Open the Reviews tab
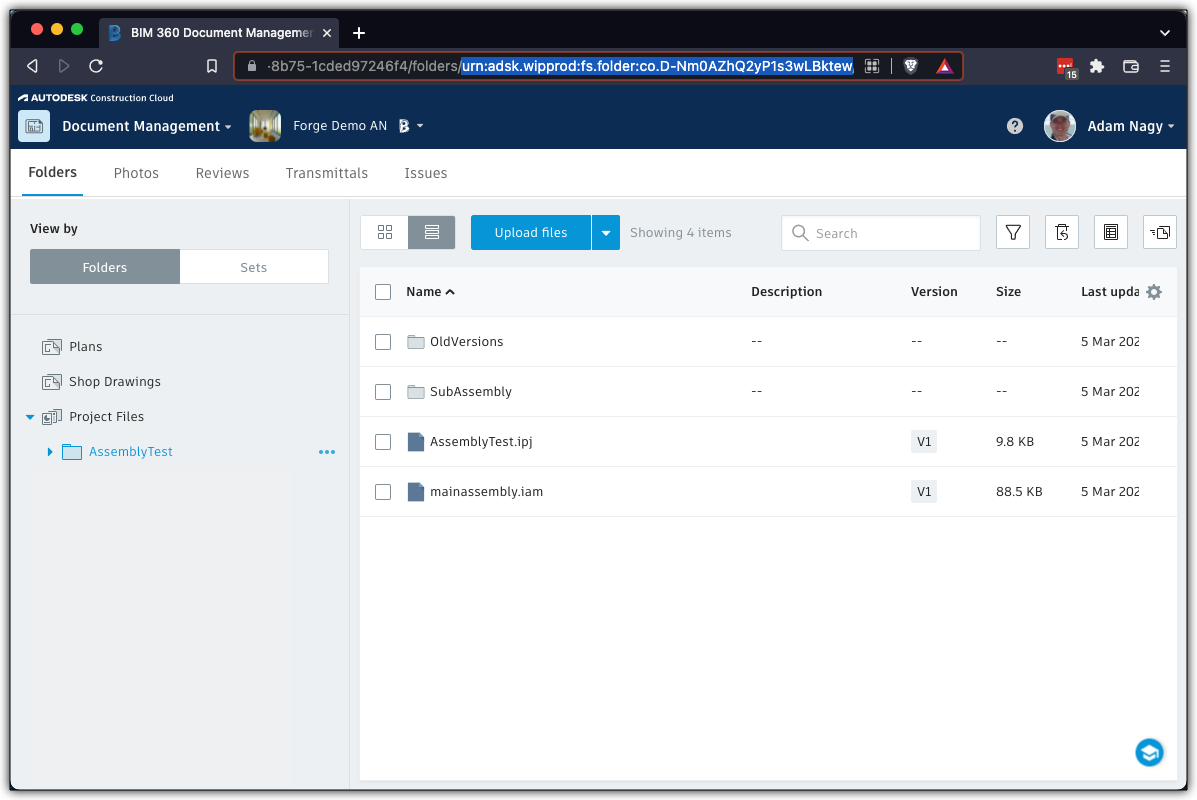Image resolution: width=1197 pixels, height=800 pixels. coord(222,173)
